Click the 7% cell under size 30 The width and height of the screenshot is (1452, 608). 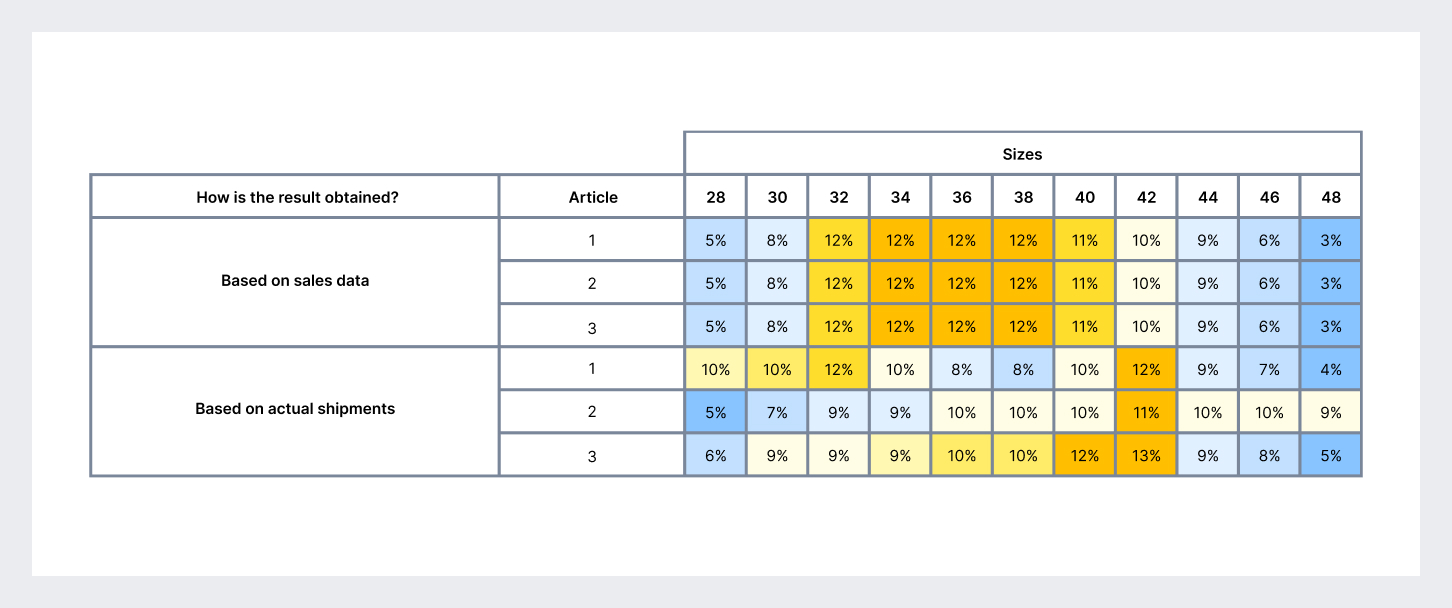(777, 412)
